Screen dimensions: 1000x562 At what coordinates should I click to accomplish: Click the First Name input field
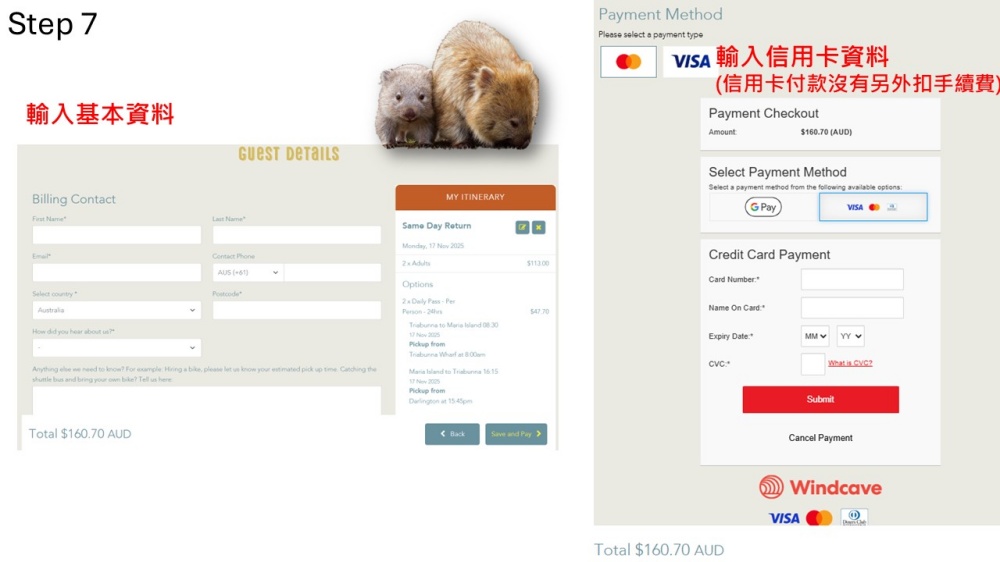(117, 235)
